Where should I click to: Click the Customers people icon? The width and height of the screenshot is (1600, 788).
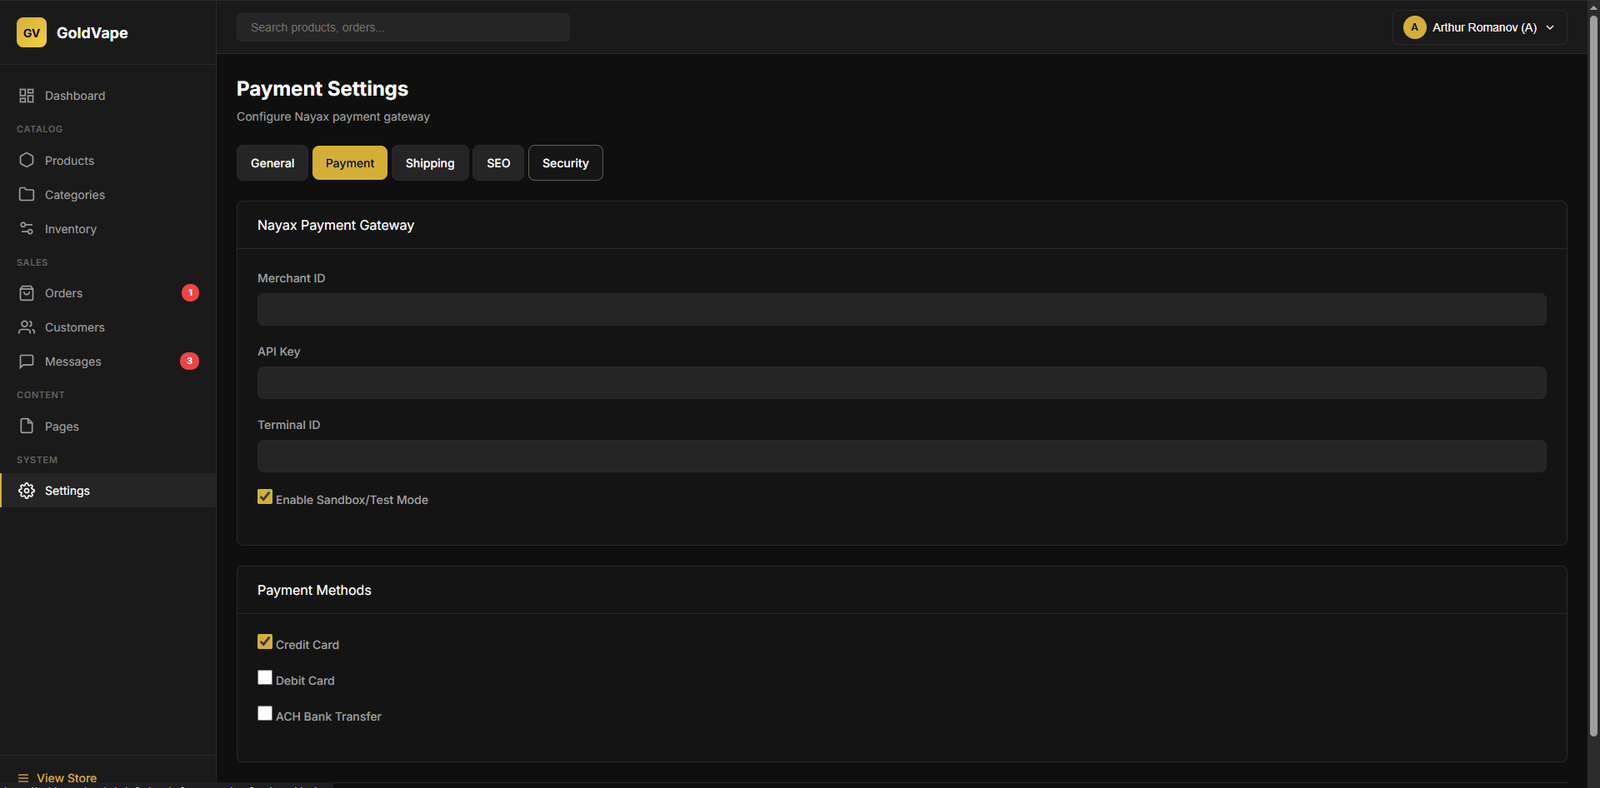pyautogui.click(x=27, y=327)
